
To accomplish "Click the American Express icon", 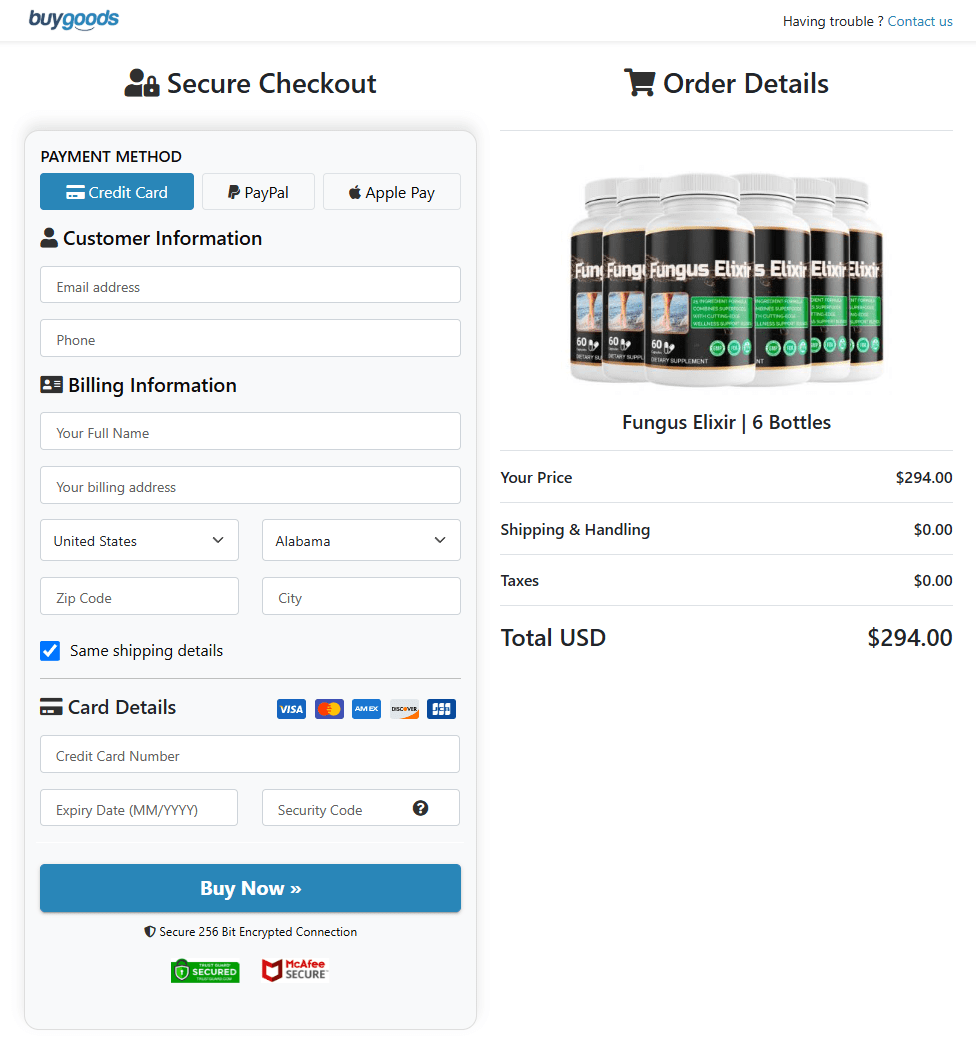I will (x=366, y=708).
